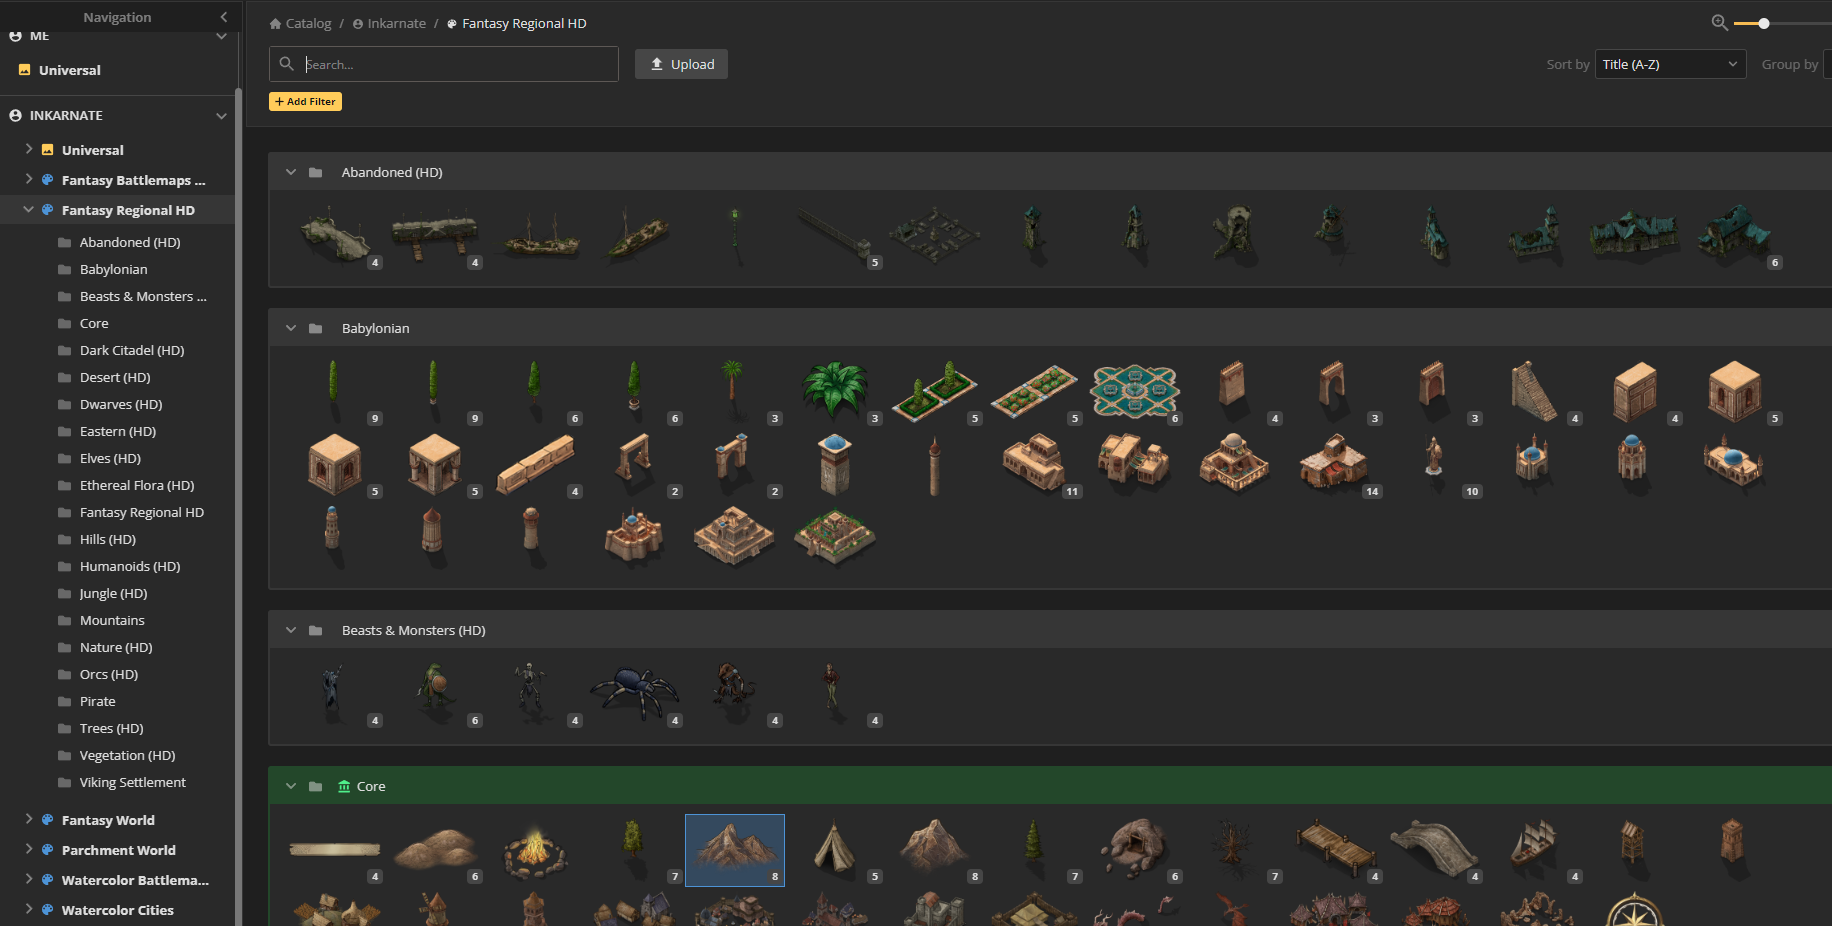The image size is (1832, 926).
Task: Select the campfire asset in Core
Action: coord(534,849)
